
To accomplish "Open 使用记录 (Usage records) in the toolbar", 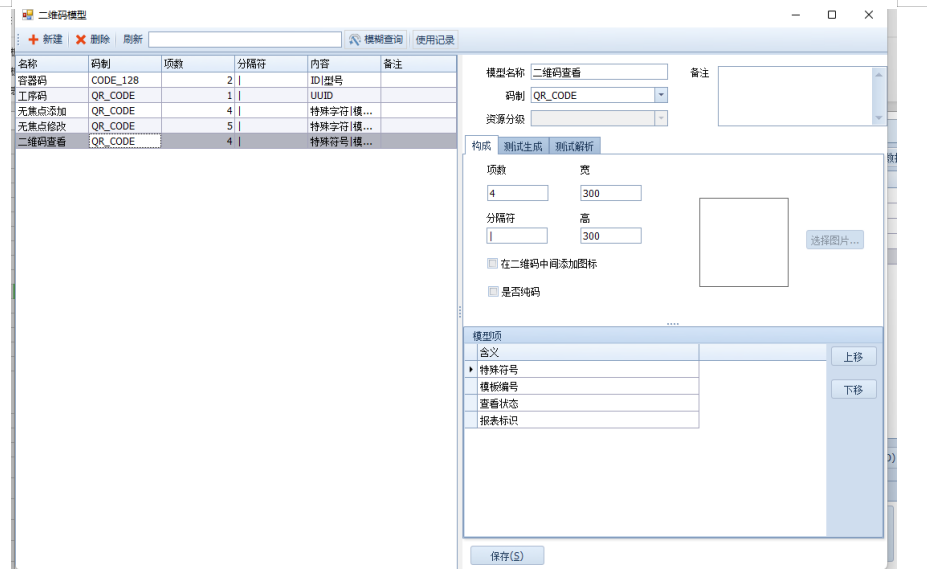I will 434,39.
